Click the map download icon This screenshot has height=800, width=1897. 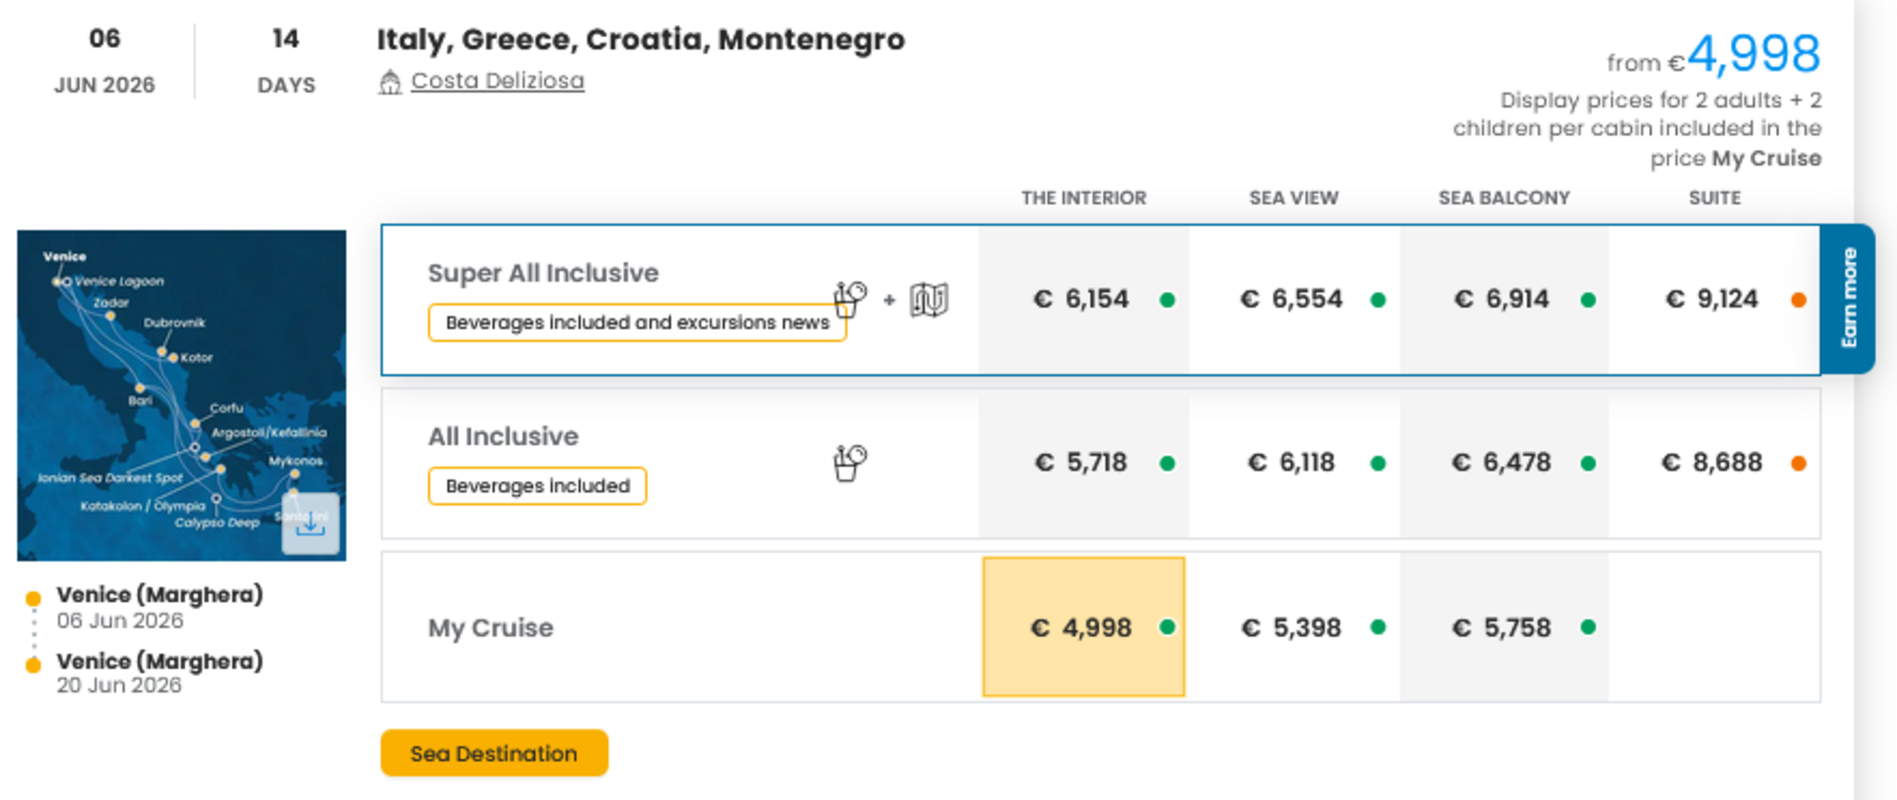310,523
